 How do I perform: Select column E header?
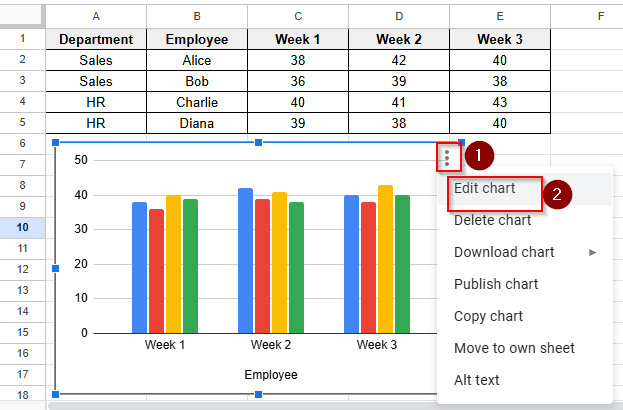pos(500,16)
